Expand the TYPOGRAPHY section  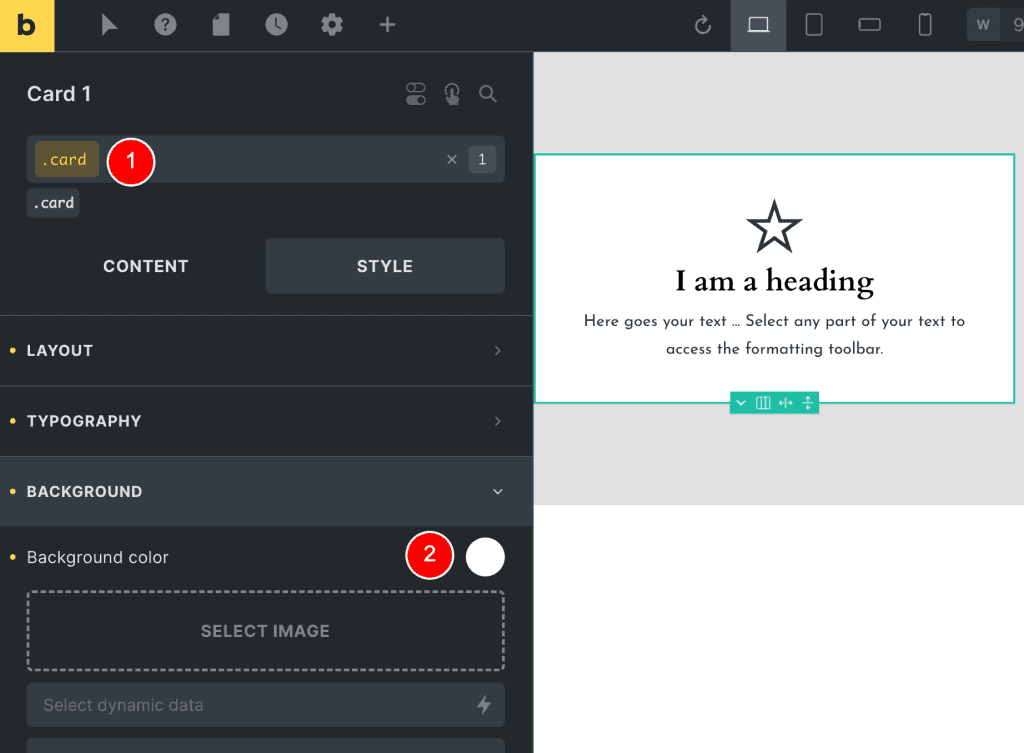coord(265,421)
